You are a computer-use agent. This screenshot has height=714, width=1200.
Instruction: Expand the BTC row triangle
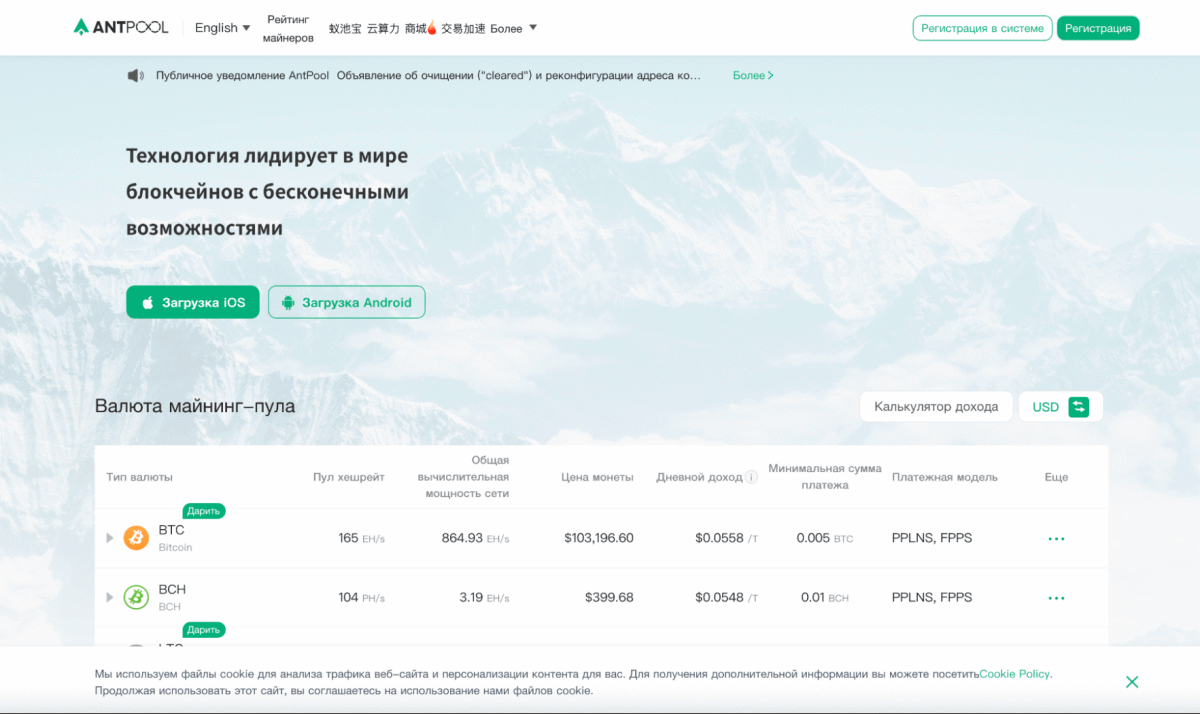click(110, 538)
